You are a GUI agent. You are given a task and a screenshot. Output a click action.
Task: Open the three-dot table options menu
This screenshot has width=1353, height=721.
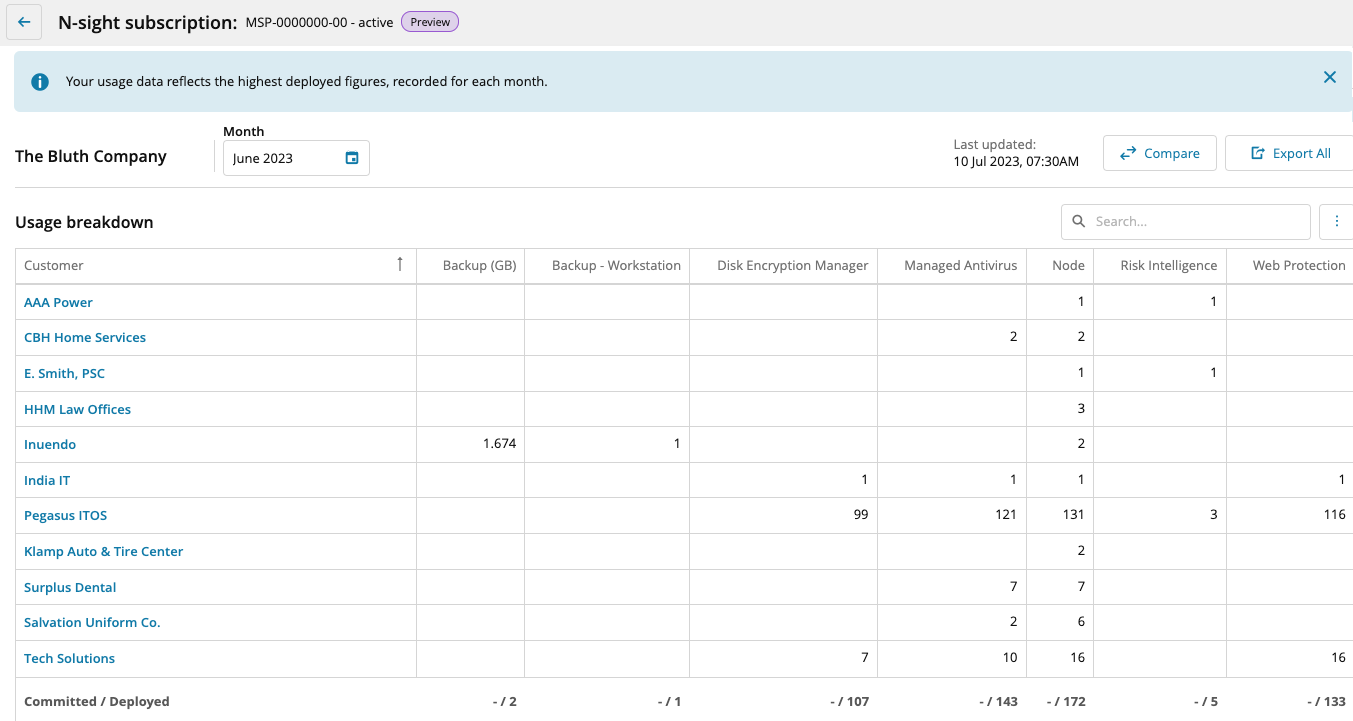(x=1337, y=222)
